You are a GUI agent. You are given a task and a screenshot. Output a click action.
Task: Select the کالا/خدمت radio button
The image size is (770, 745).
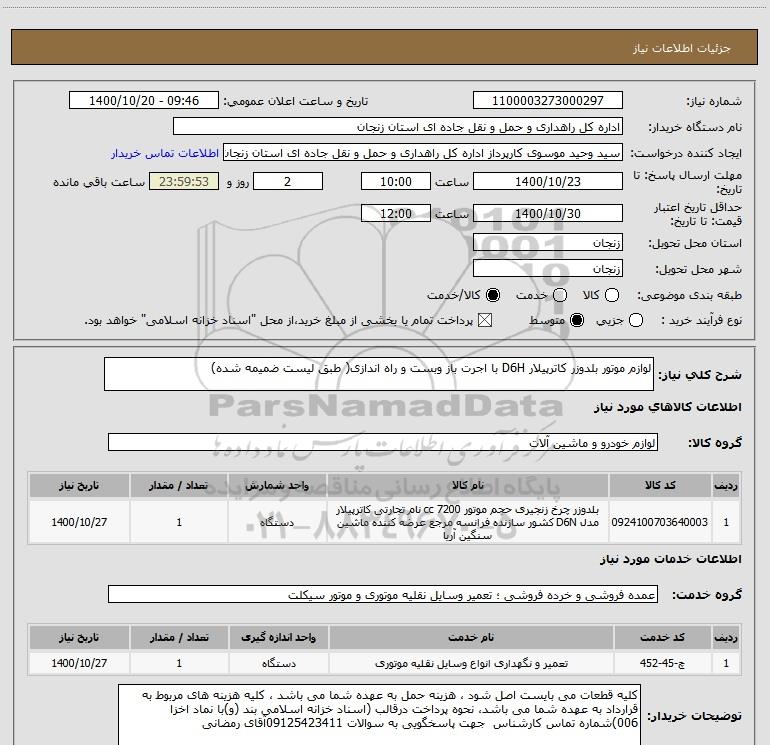click(493, 295)
